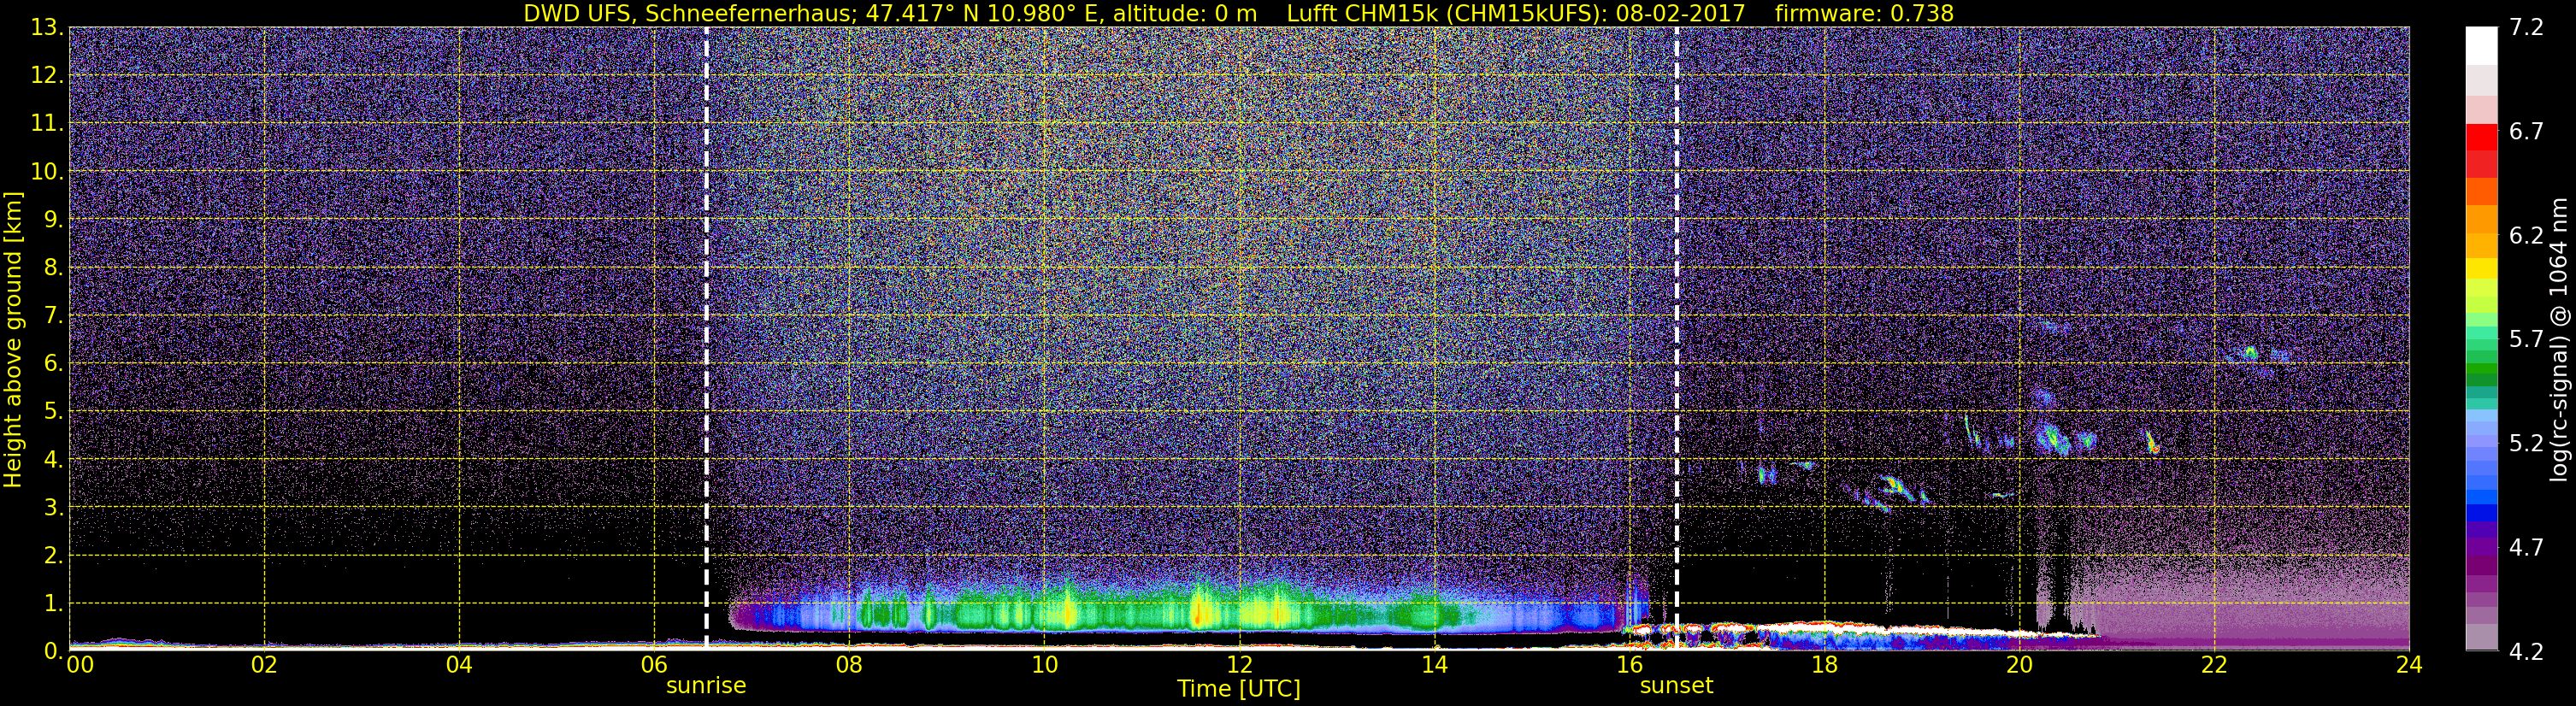Click the '16' hour tick on the time axis
This screenshot has width=2576, height=706.
point(1629,665)
